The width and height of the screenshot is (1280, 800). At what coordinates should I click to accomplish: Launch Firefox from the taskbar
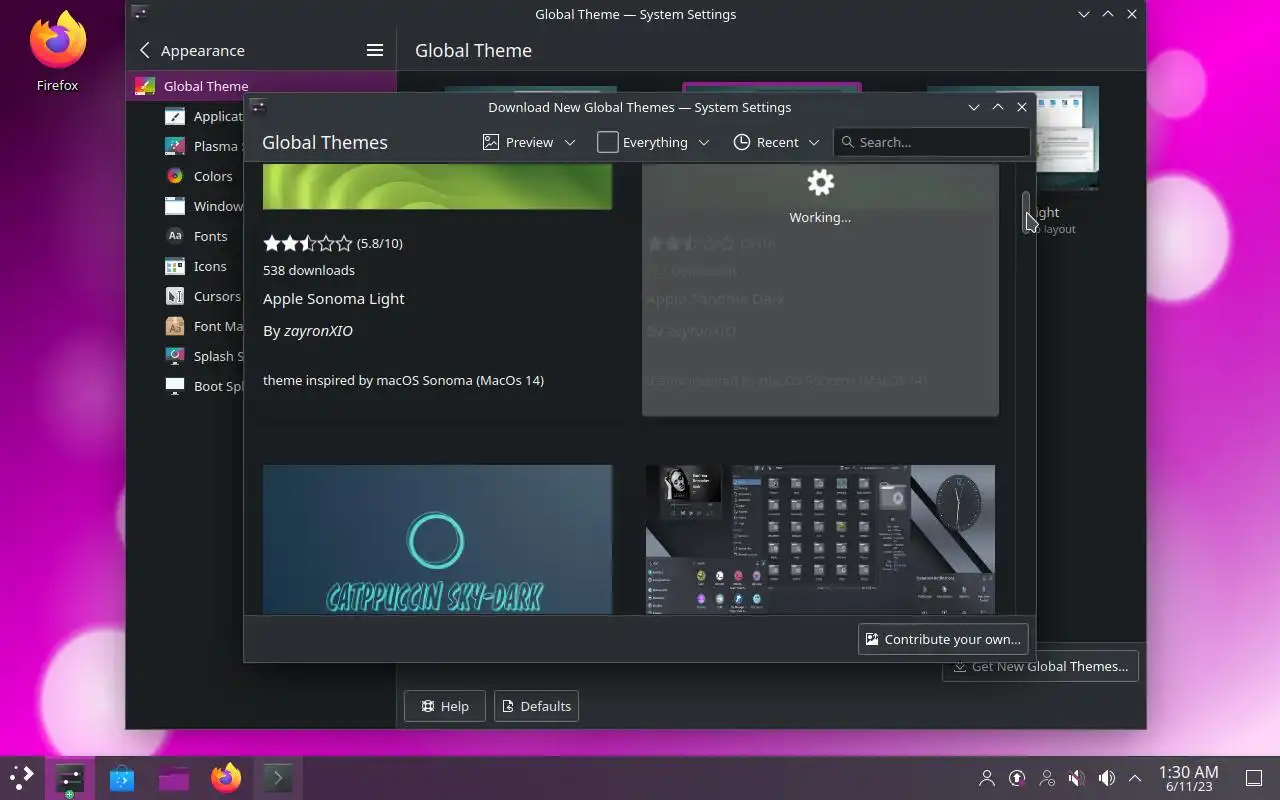226,777
